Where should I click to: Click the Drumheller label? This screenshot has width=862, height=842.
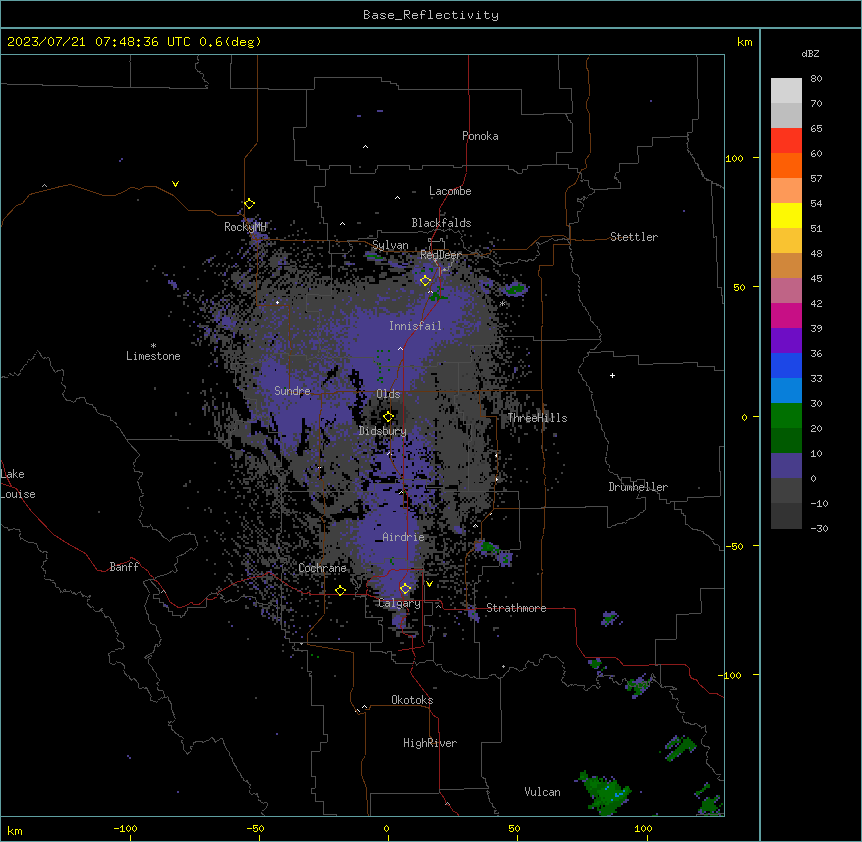coord(638,487)
